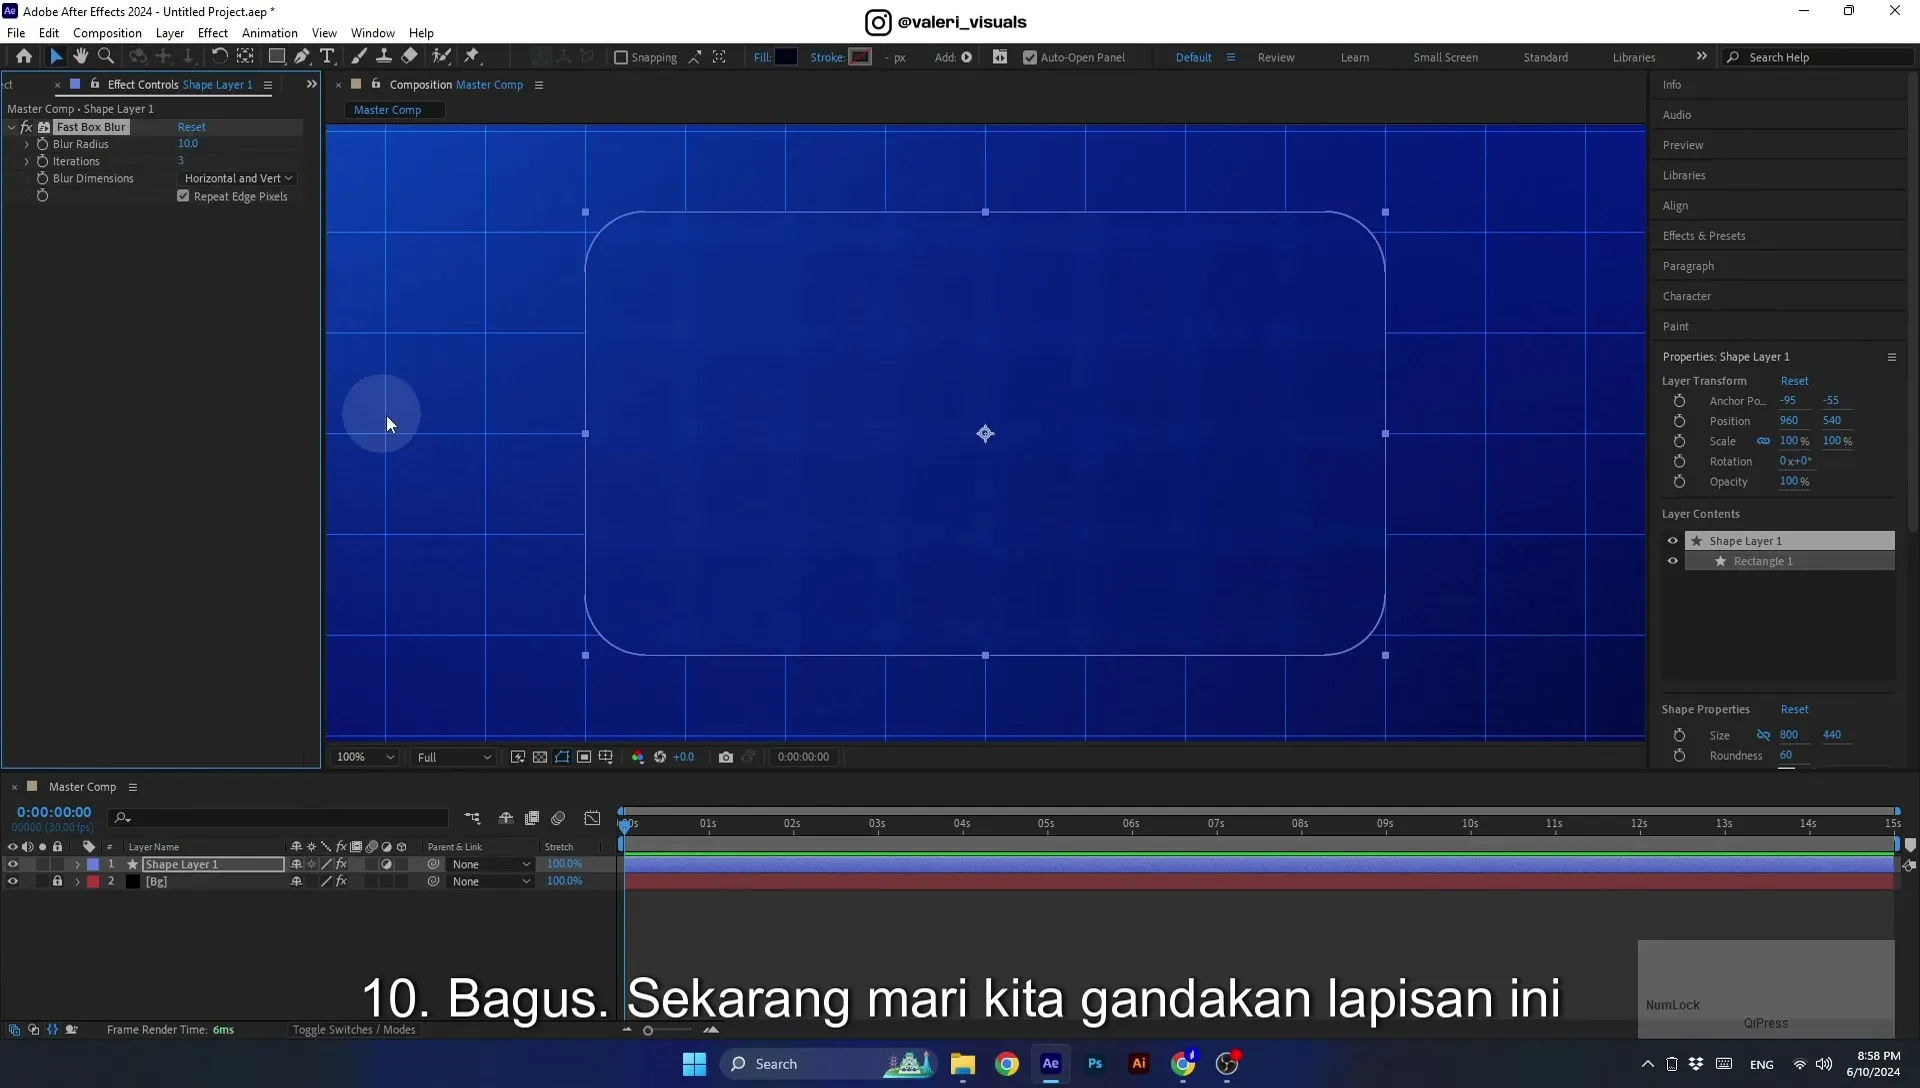The height and width of the screenshot is (1088, 1920).
Task: Reset Shape Properties
Action: 1794,710
